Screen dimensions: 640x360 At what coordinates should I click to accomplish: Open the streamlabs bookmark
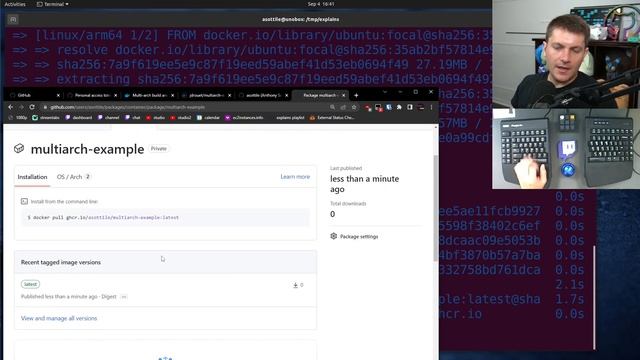point(46,118)
